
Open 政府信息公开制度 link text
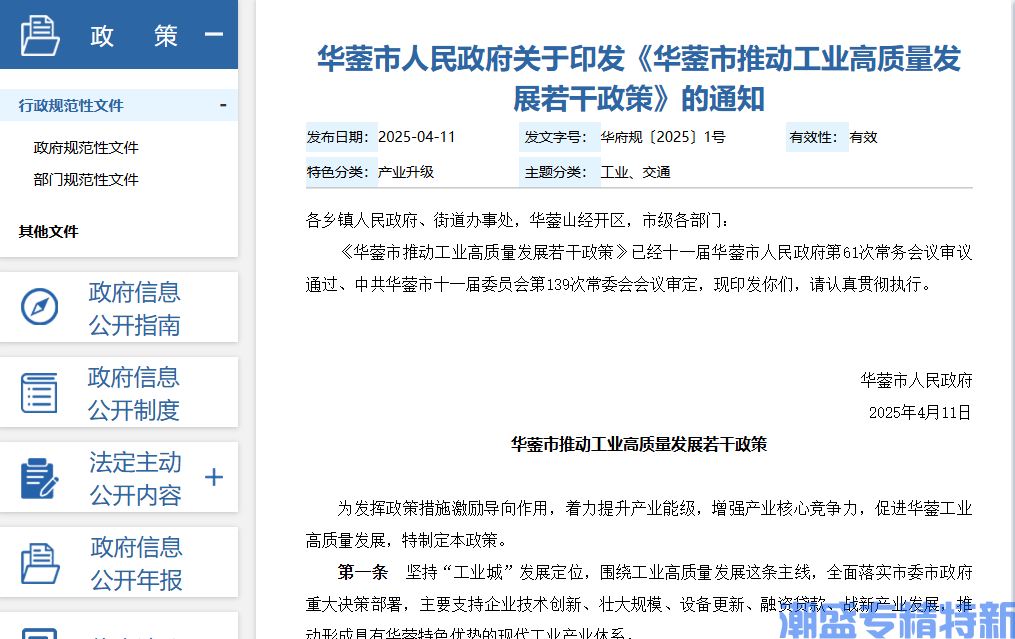[x=133, y=394]
